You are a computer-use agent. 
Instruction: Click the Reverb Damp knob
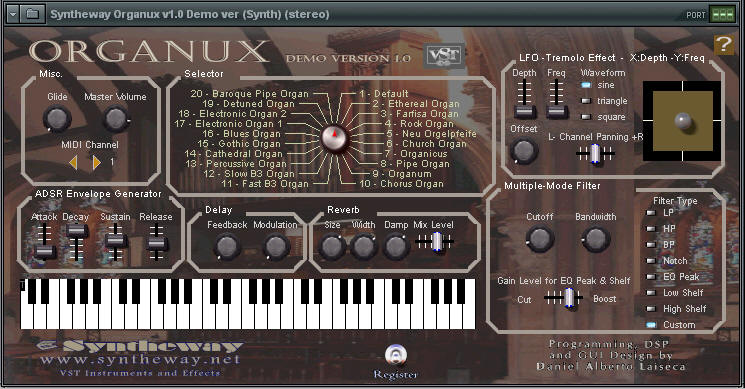coord(395,247)
